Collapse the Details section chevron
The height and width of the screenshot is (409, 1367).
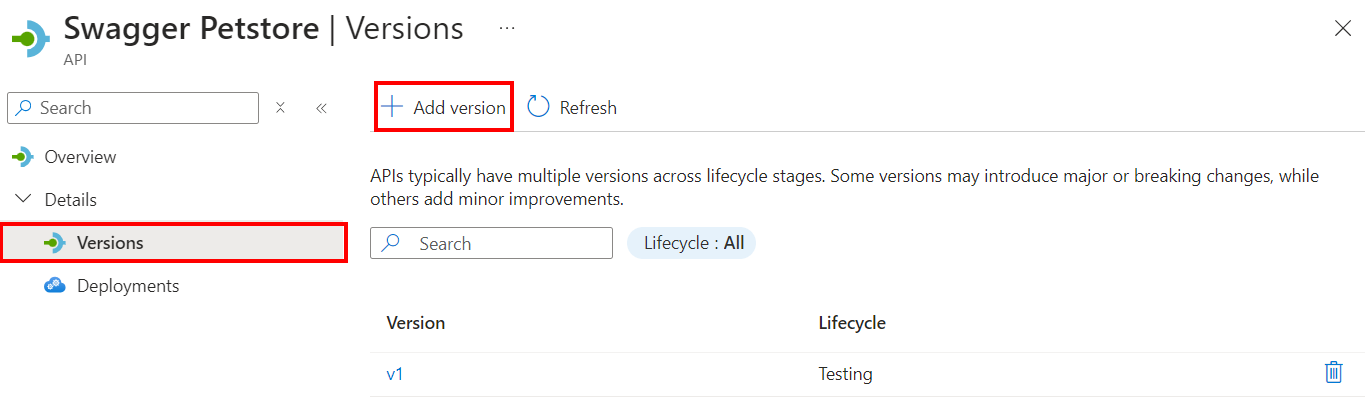point(24,200)
